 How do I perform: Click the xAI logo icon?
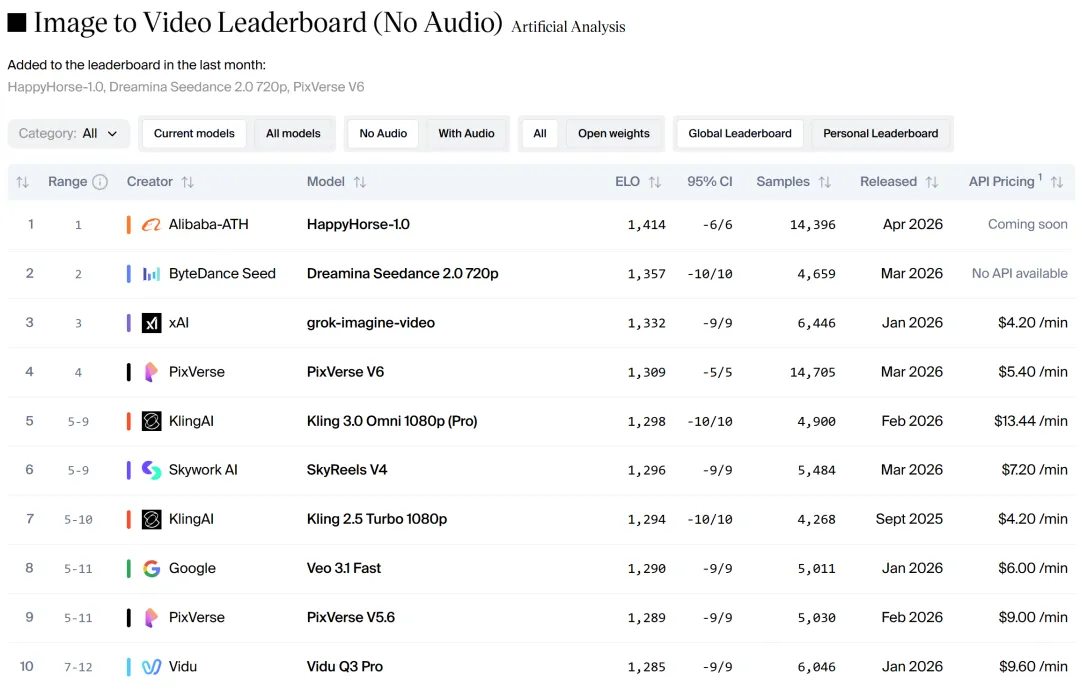pos(151,322)
